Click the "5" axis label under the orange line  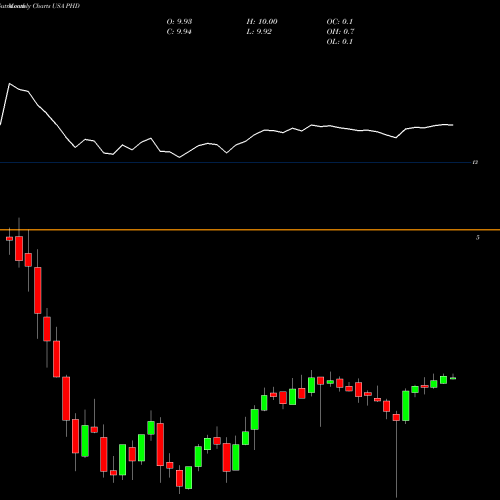coord(478,237)
